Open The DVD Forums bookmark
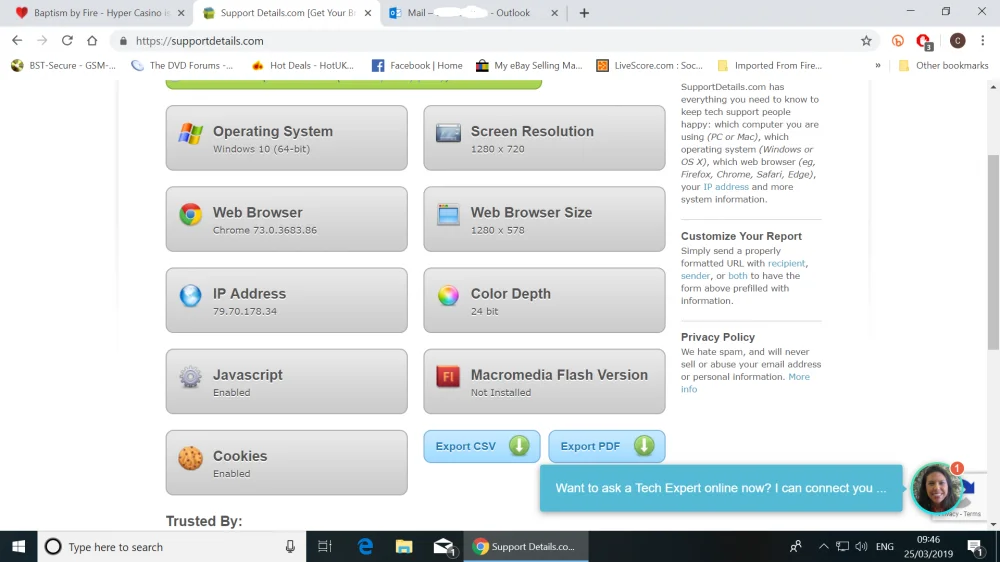 (182, 65)
